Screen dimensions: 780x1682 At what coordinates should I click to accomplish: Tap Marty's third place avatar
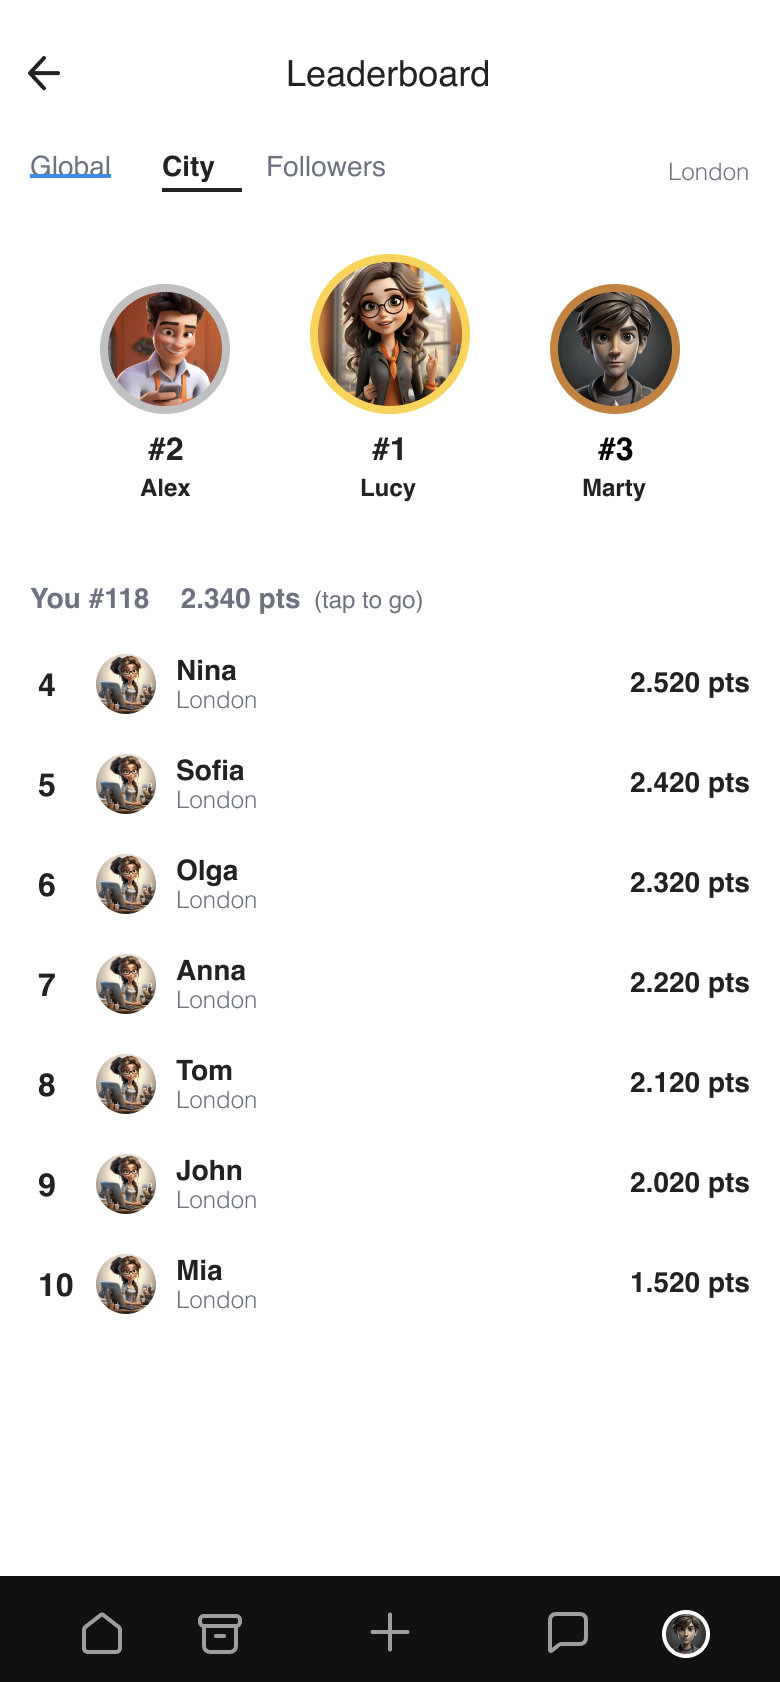614,348
